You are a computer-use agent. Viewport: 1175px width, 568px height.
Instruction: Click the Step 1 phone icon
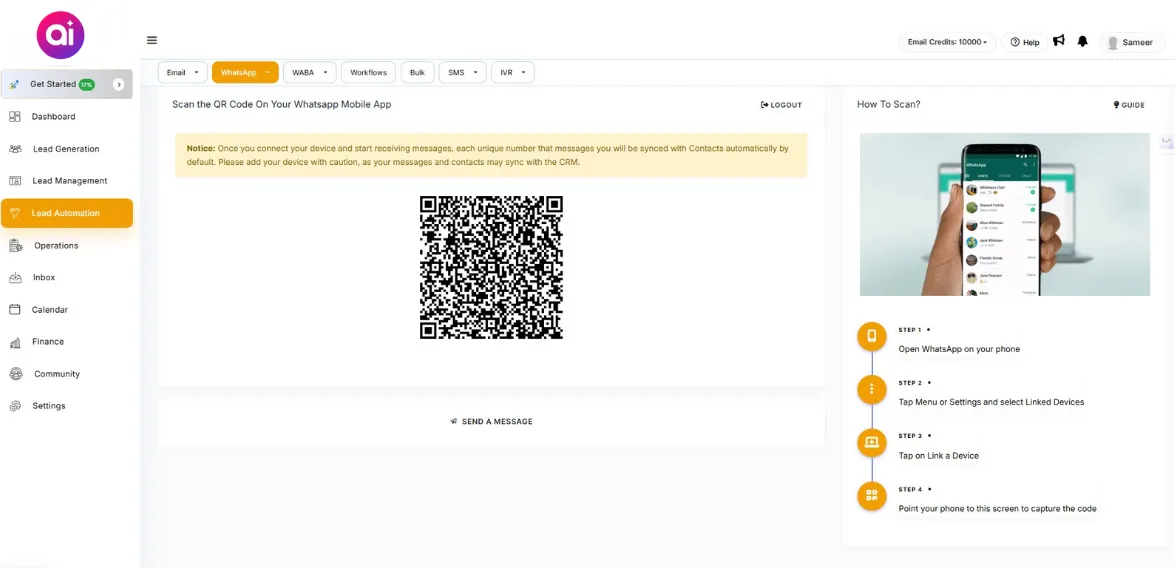coord(871,336)
